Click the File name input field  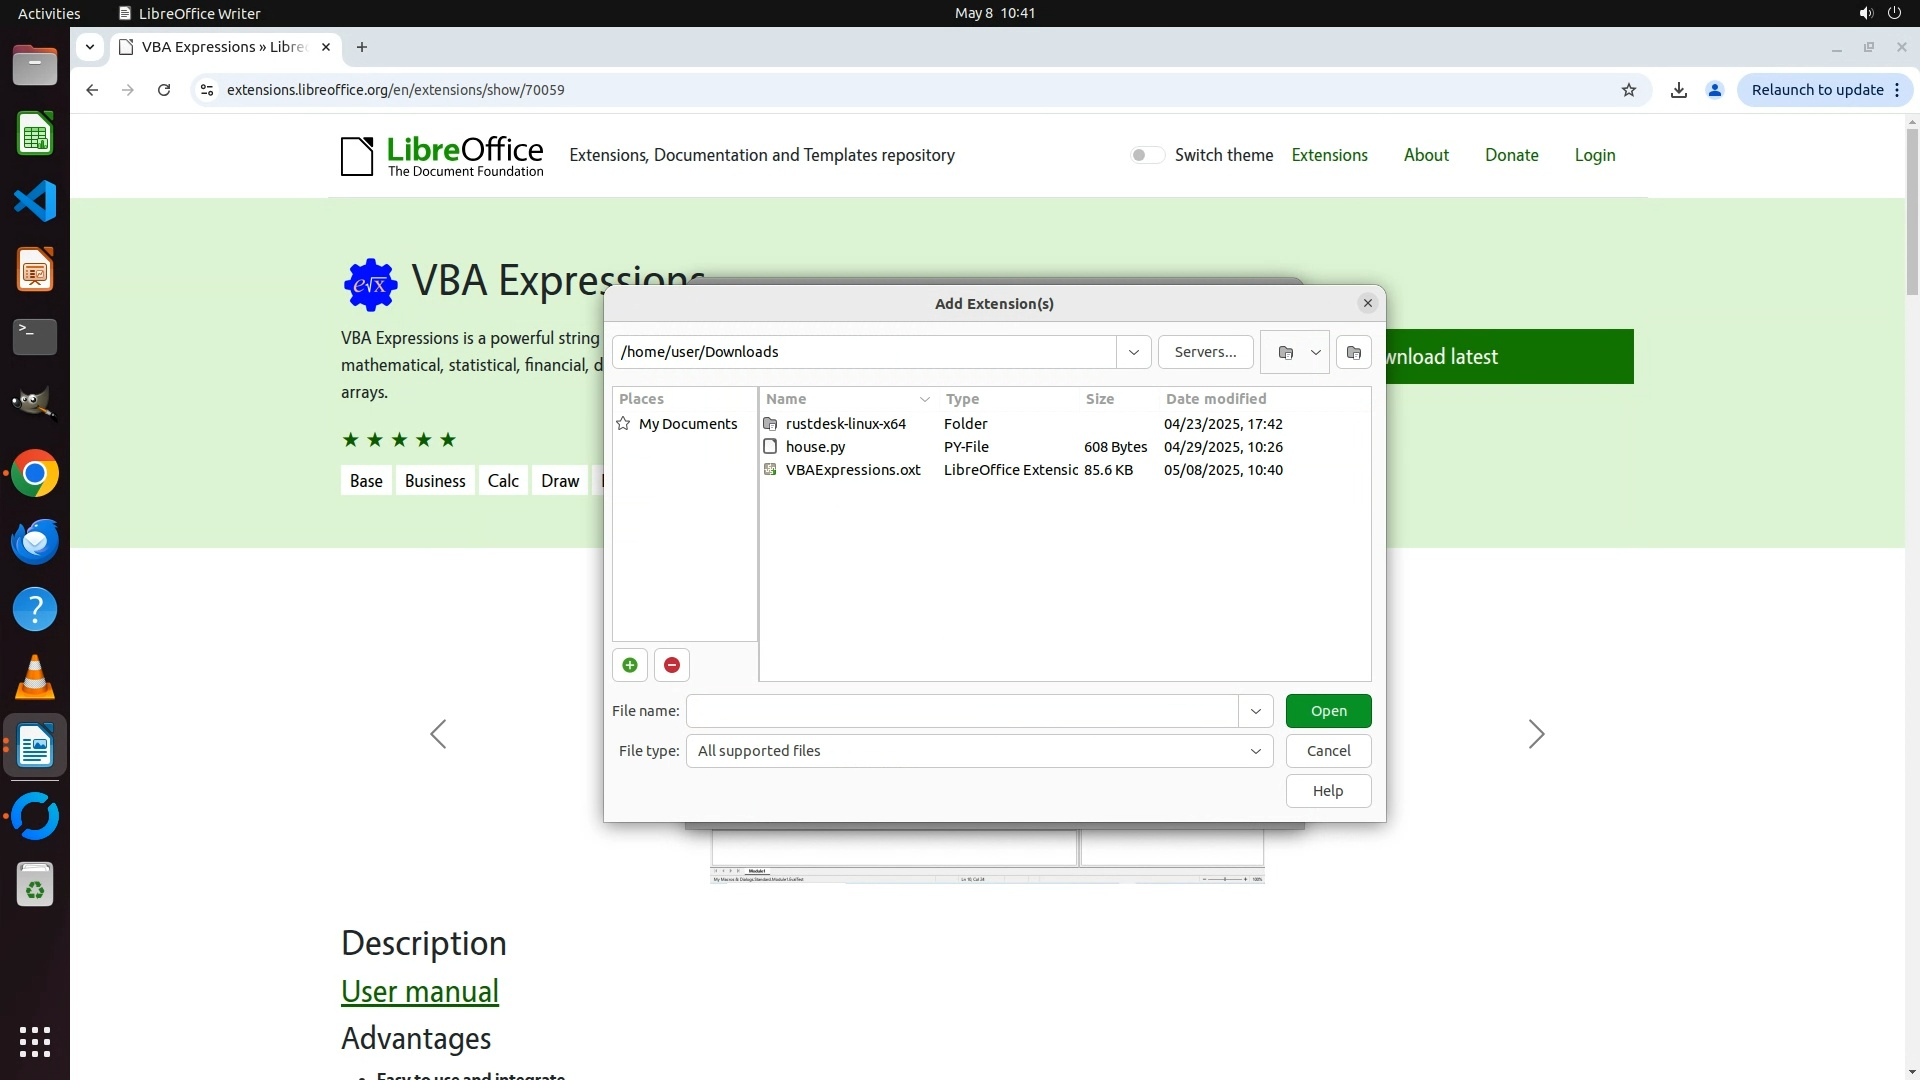click(961, 711)
